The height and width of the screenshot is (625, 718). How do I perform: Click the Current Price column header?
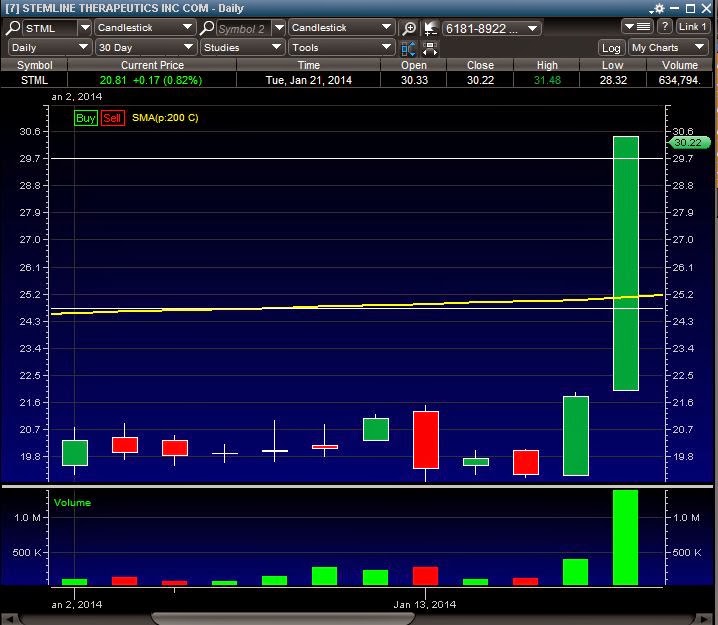[152, 65]
